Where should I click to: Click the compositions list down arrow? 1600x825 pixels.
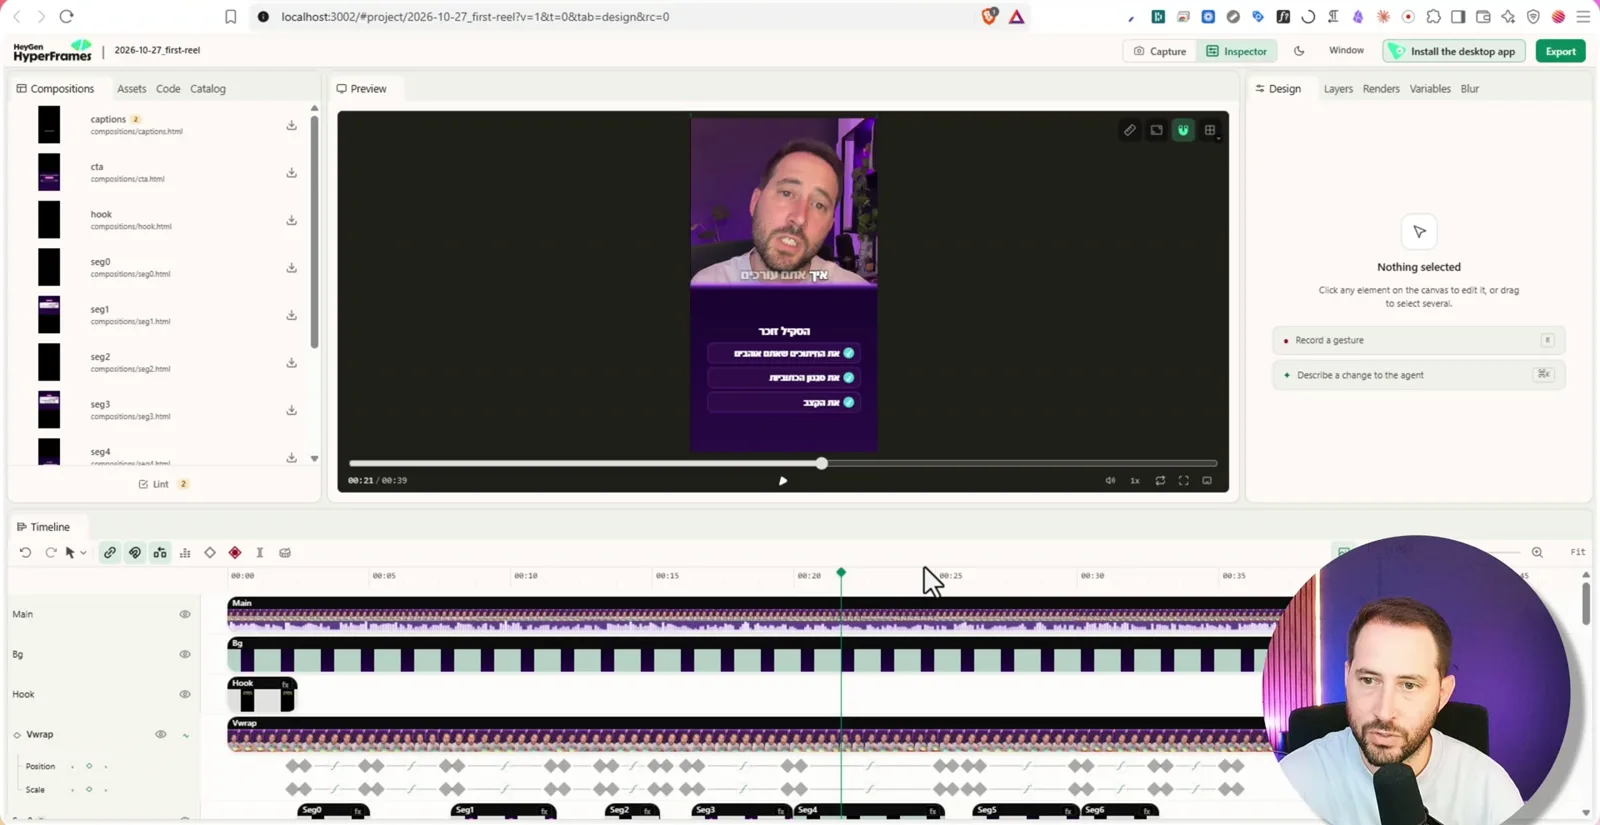coord(314,458)
